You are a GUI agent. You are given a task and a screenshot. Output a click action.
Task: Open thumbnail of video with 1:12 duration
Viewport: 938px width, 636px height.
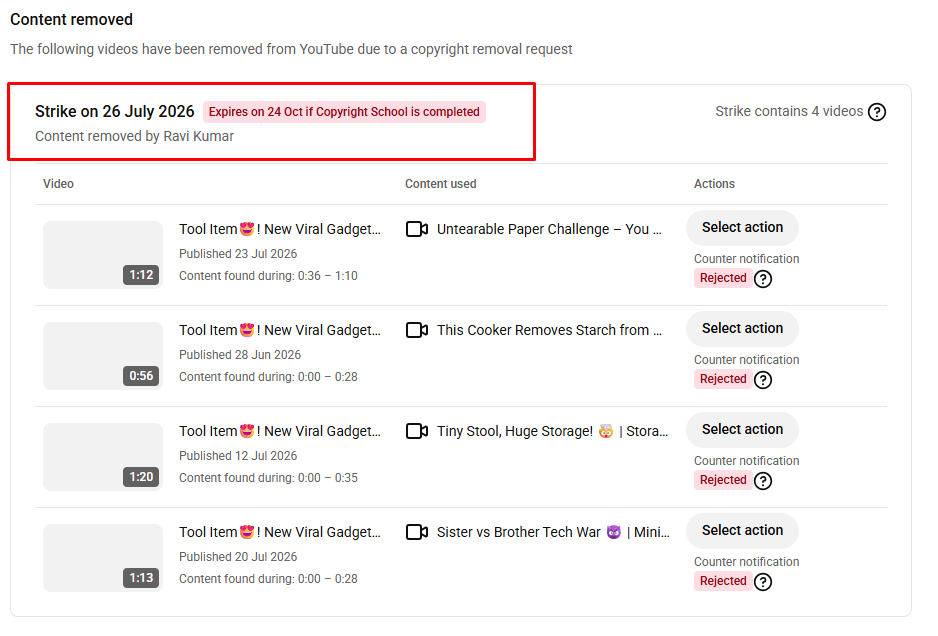[x=103, y=255]
